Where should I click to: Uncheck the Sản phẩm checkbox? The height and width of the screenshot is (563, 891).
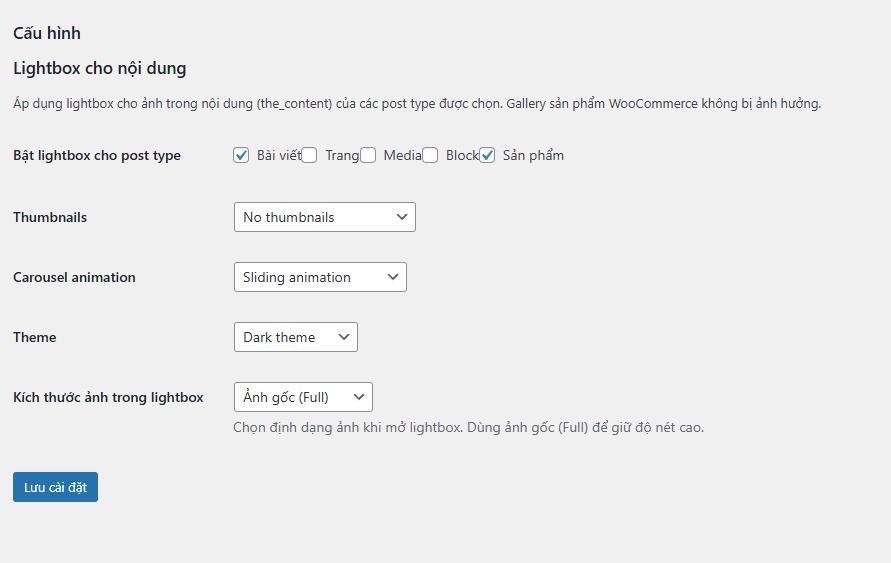click(x=487, y=155)
